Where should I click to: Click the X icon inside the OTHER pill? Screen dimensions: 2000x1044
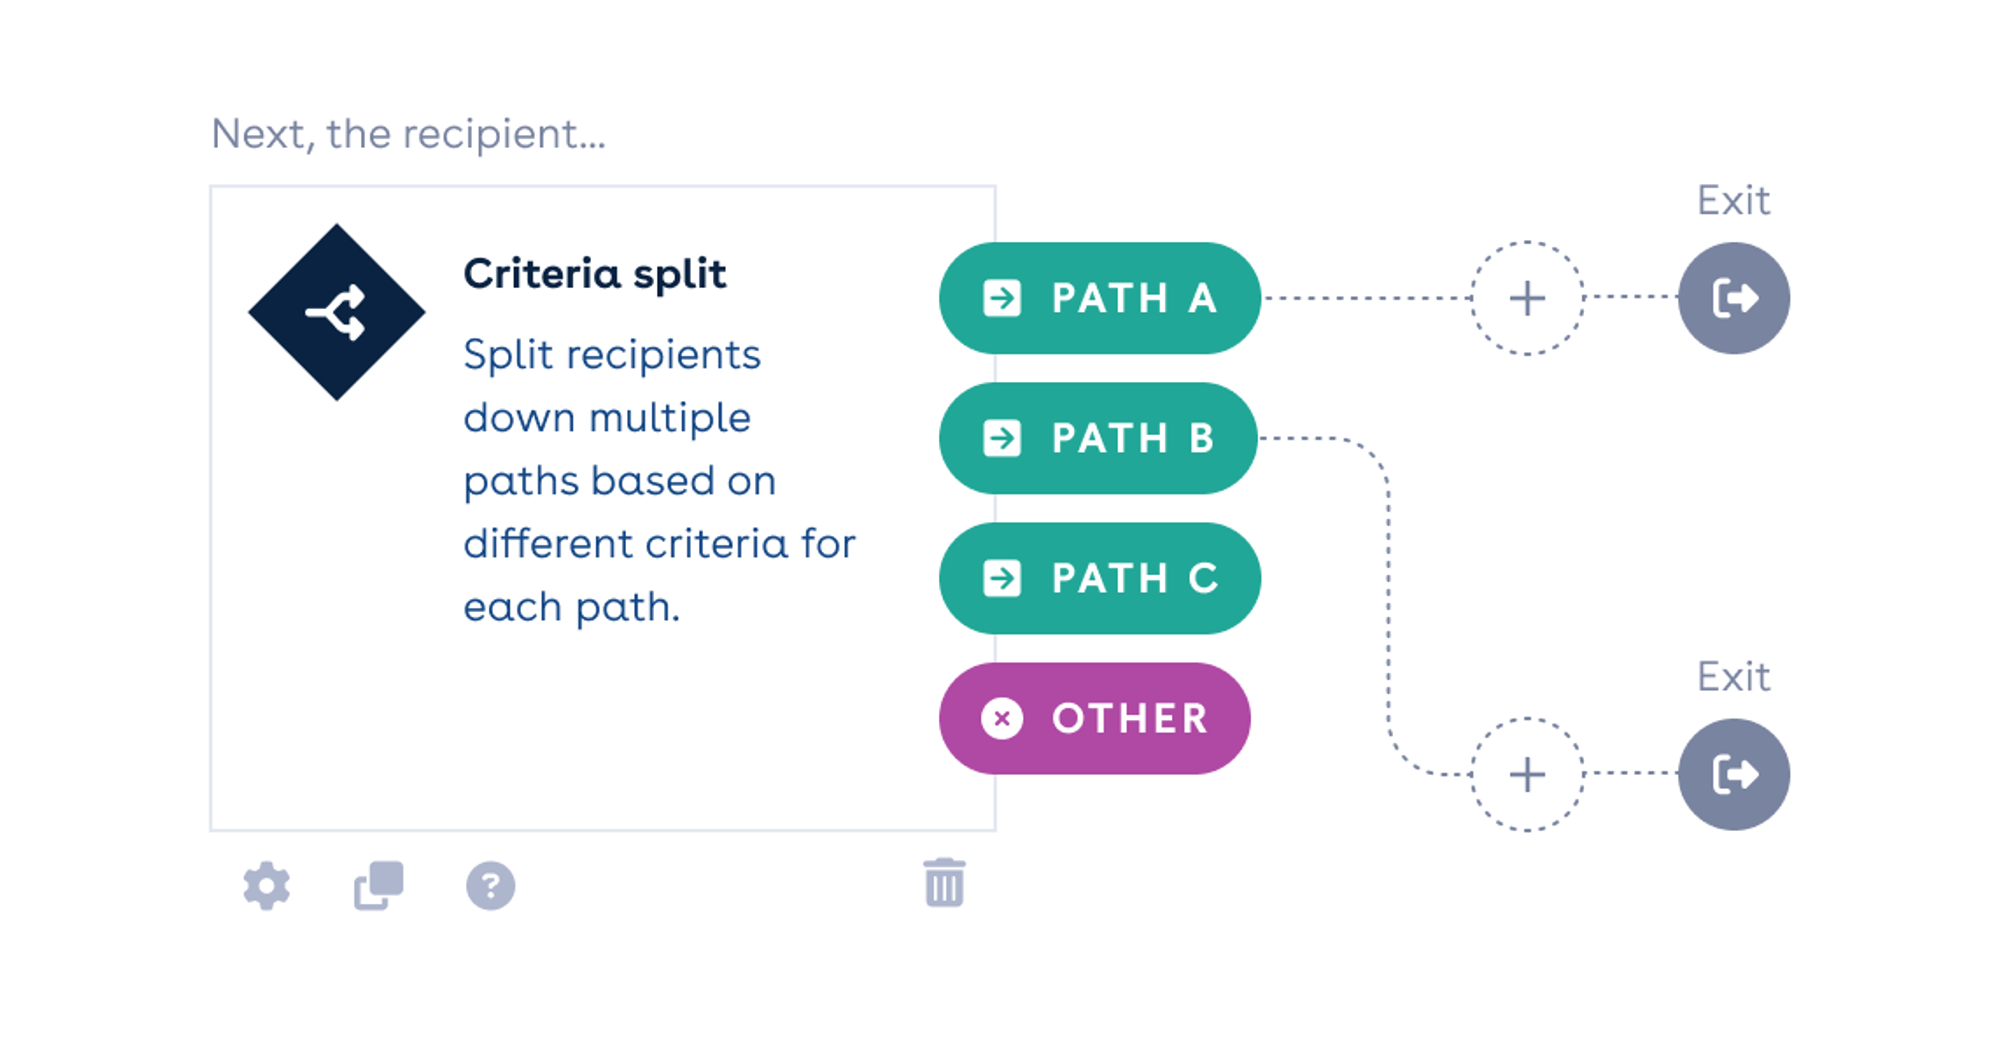[x=1003, y=717]
